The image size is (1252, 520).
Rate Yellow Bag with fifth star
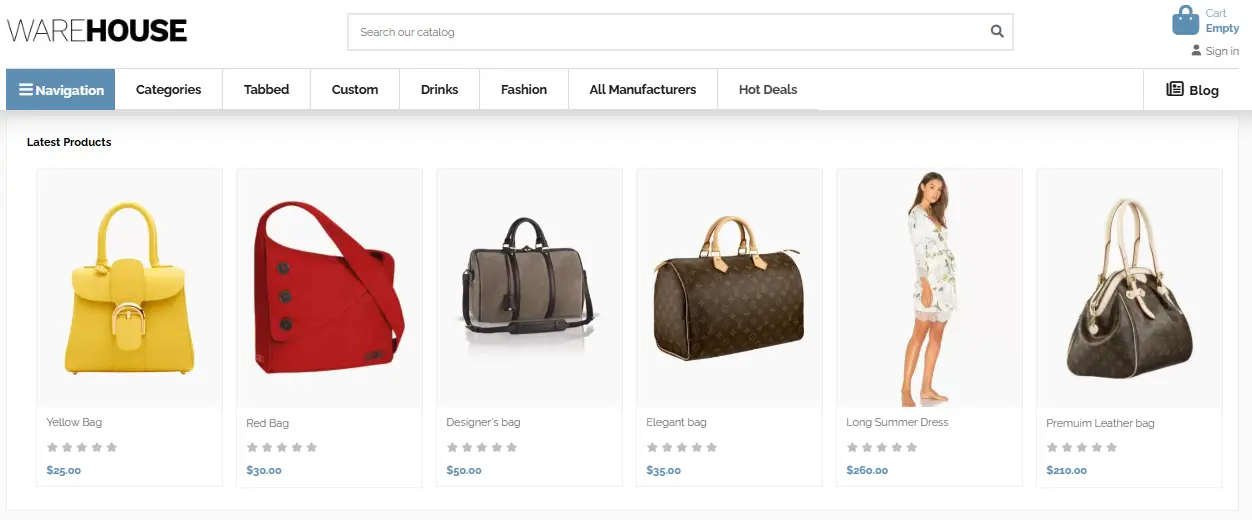(x=112, y=447)
